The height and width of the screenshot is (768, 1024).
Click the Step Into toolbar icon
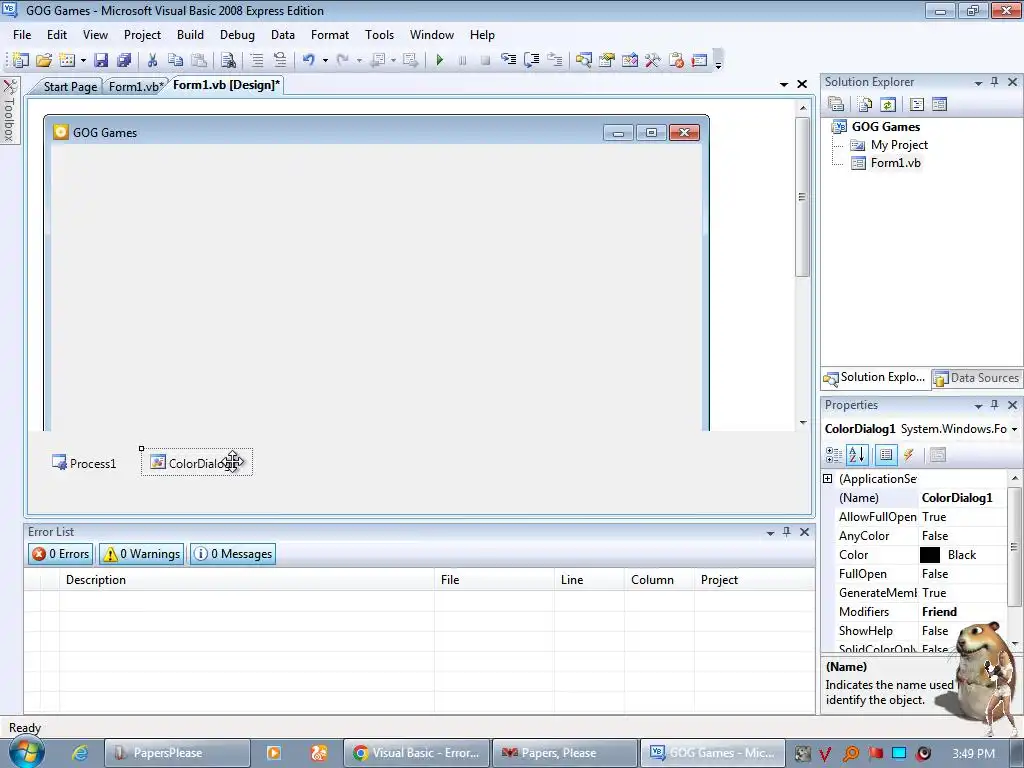pos(509,60)
